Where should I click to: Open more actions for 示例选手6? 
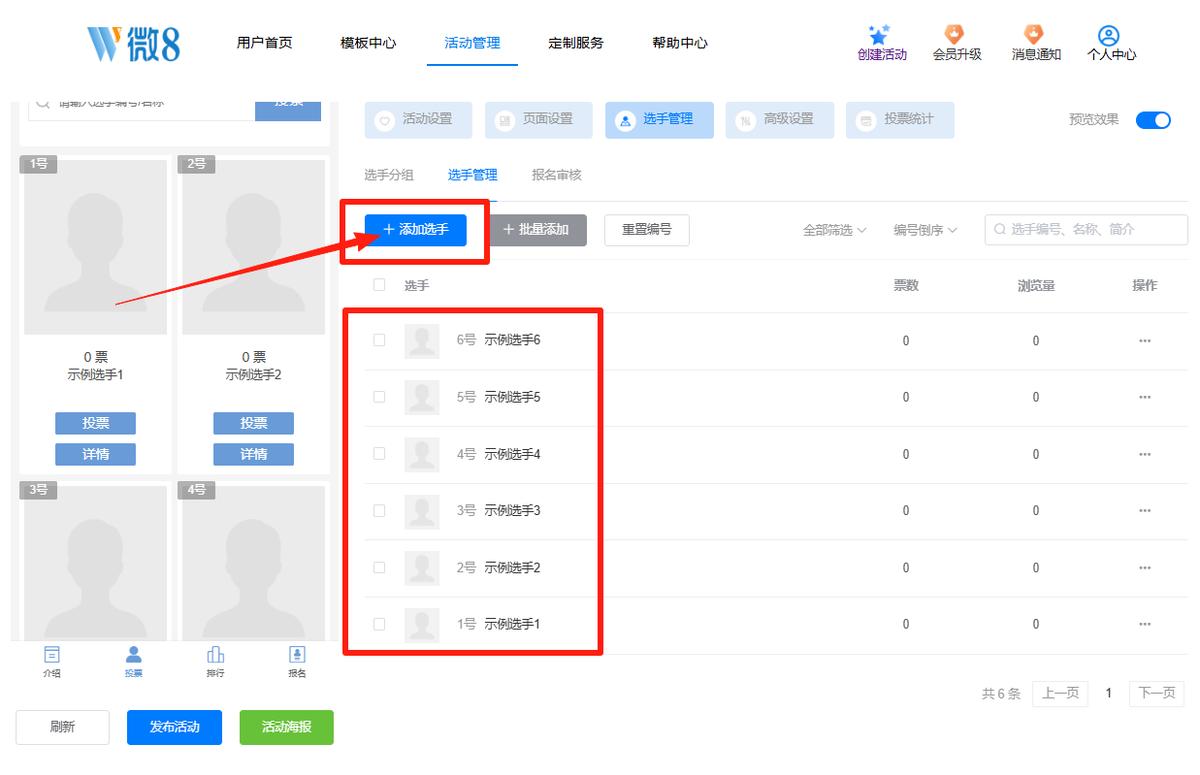click(1145, 341)
